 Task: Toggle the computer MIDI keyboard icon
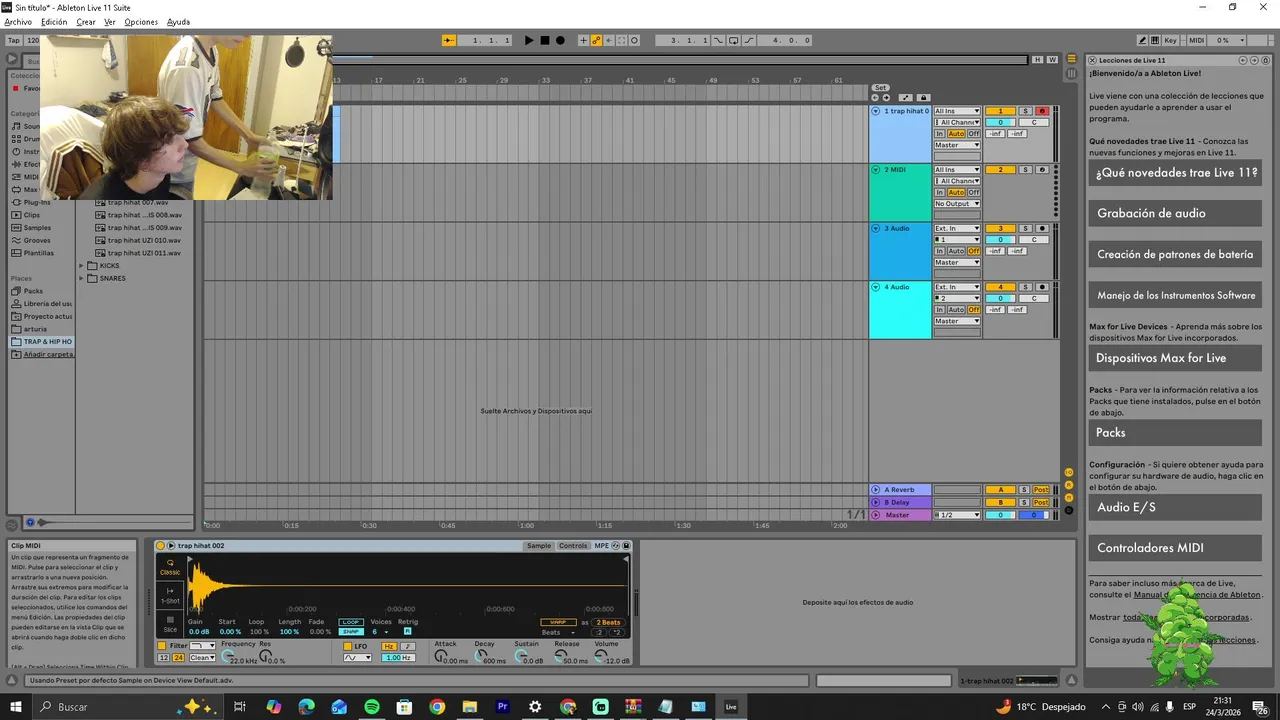(x=1156, y=40)
